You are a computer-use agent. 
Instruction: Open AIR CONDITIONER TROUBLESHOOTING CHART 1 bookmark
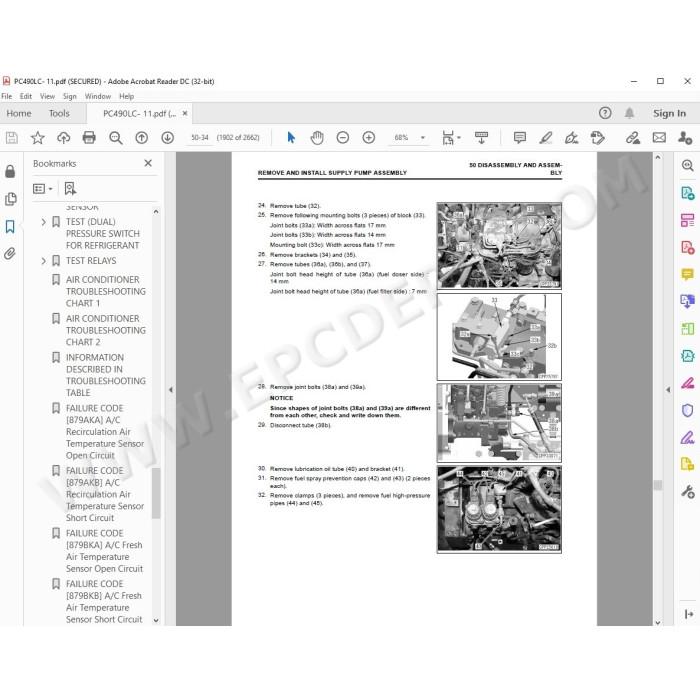click(106, 291)
